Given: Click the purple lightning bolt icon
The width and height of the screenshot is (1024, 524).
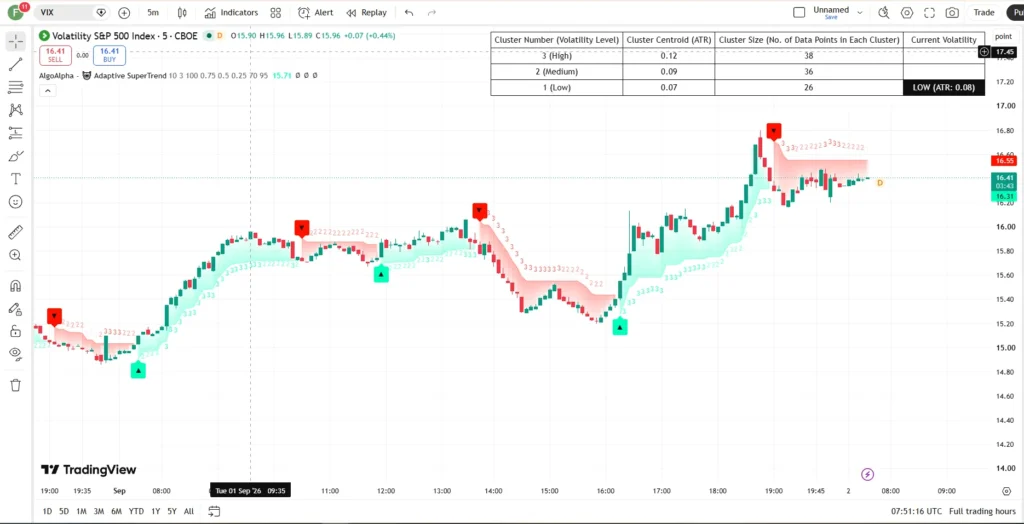Looking at the screenshot, I should click(x=867, y=474).
